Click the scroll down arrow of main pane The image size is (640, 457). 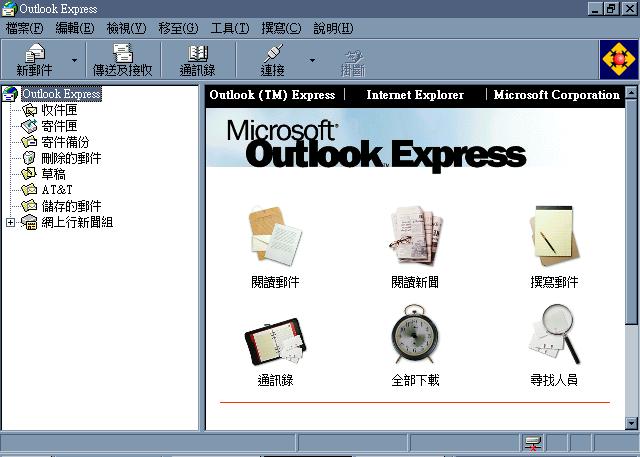click(631, 423)
